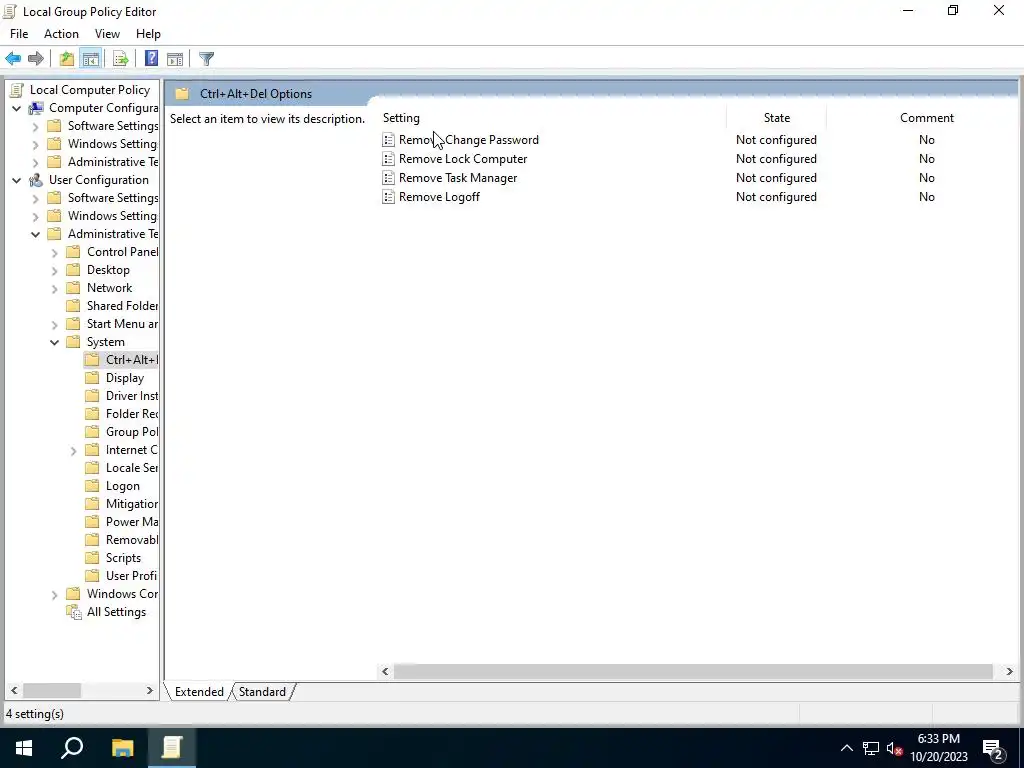Expand the Network folder node
The height and width of the screenshot is (768, 1024).
[x=55, y=289]
